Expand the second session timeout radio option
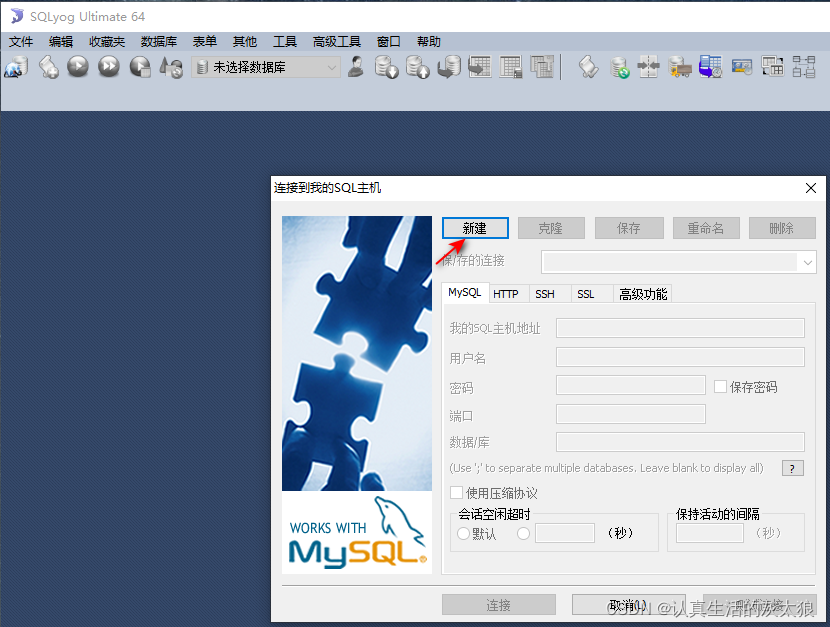Viewport: 830px width, 627px height. pyautogui.click(x=523, y=533)
